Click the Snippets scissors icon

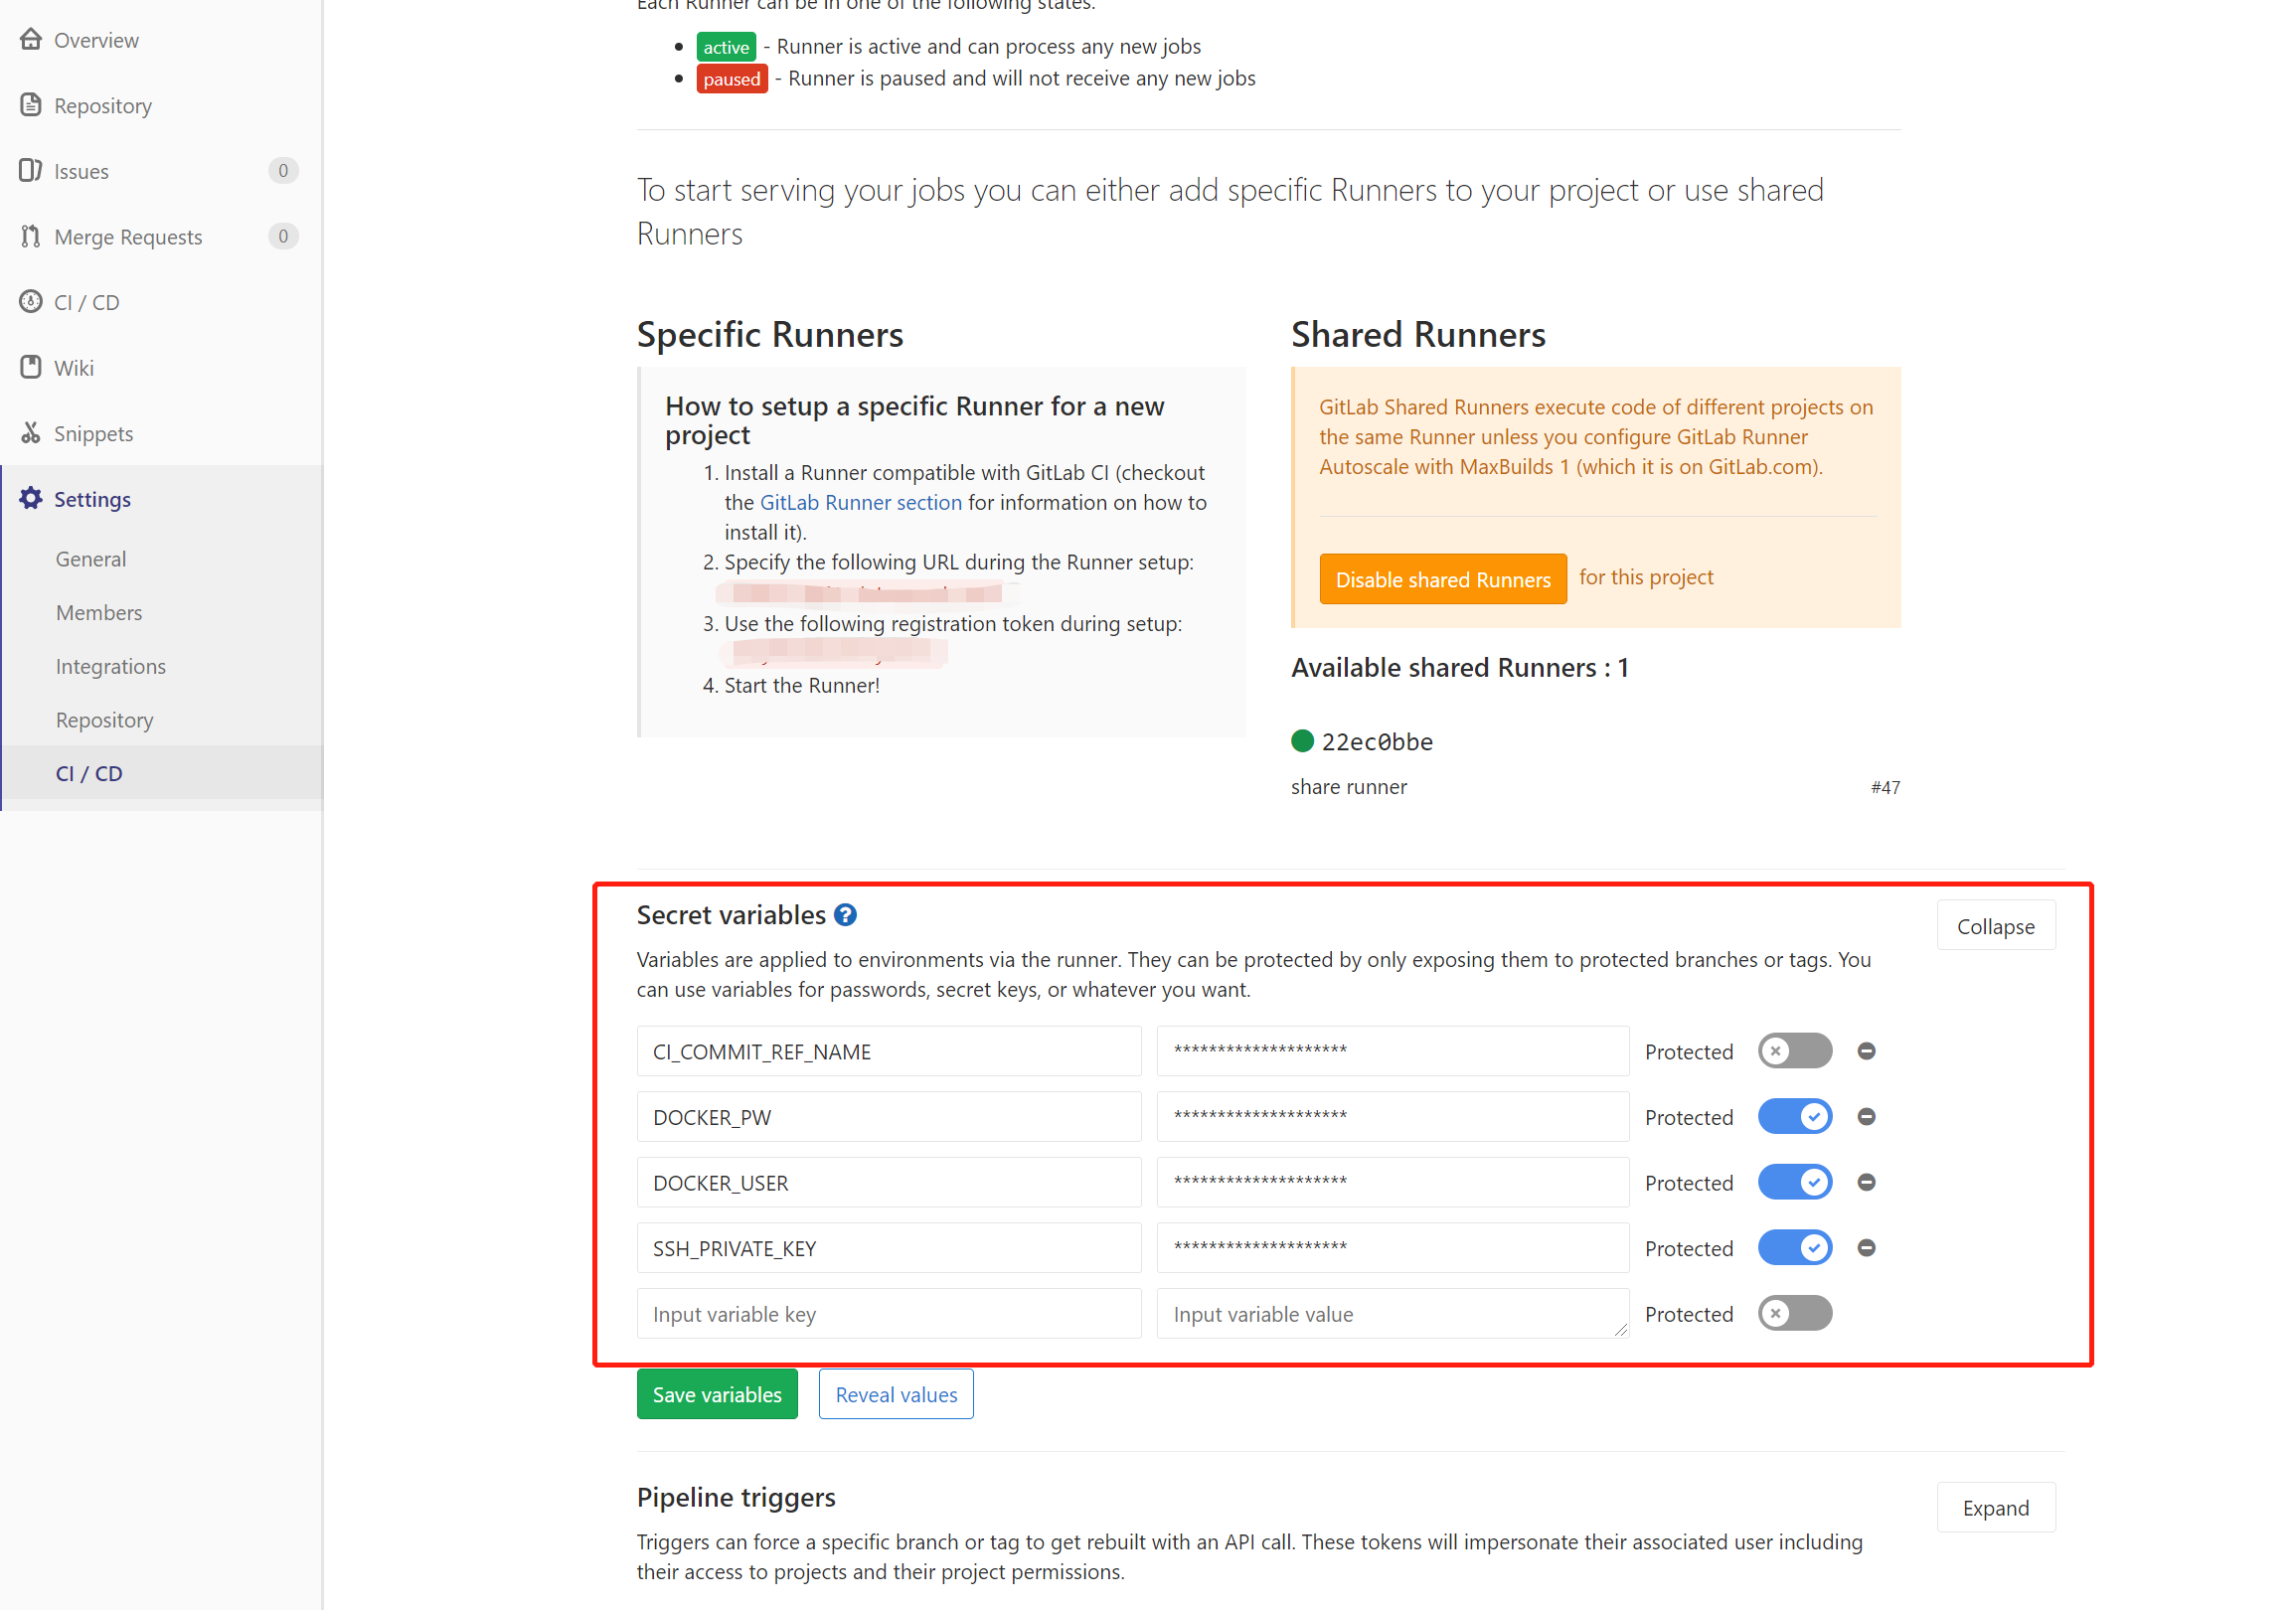[x=31, y=433]
